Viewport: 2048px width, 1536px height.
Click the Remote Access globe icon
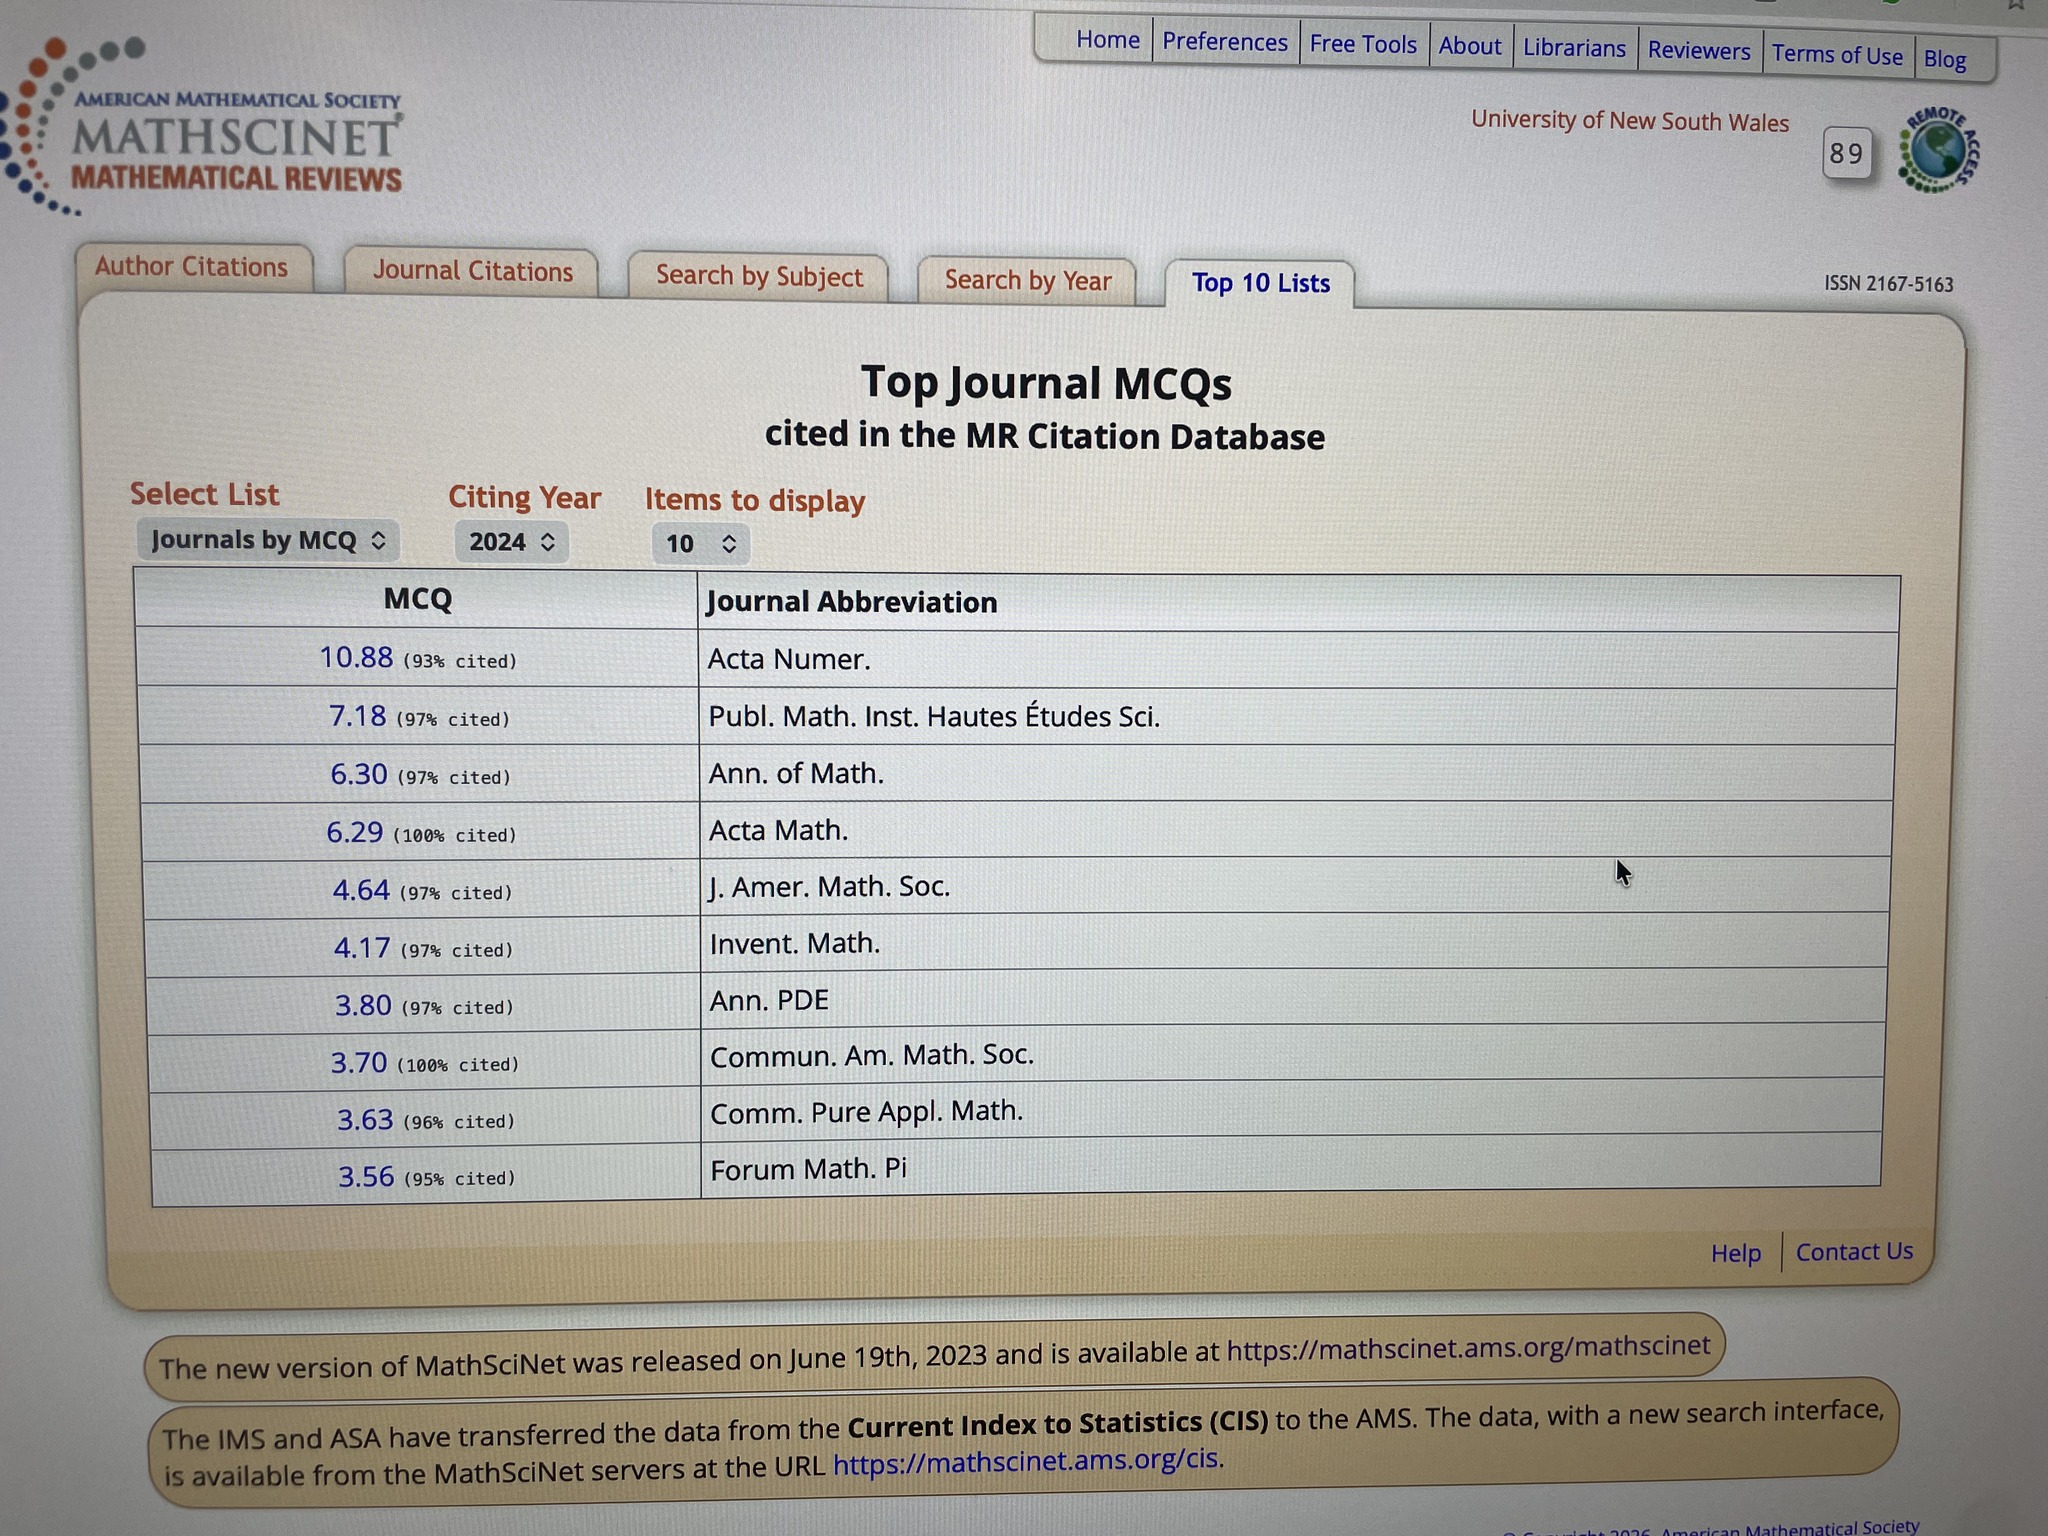(x=1939, y=151)
